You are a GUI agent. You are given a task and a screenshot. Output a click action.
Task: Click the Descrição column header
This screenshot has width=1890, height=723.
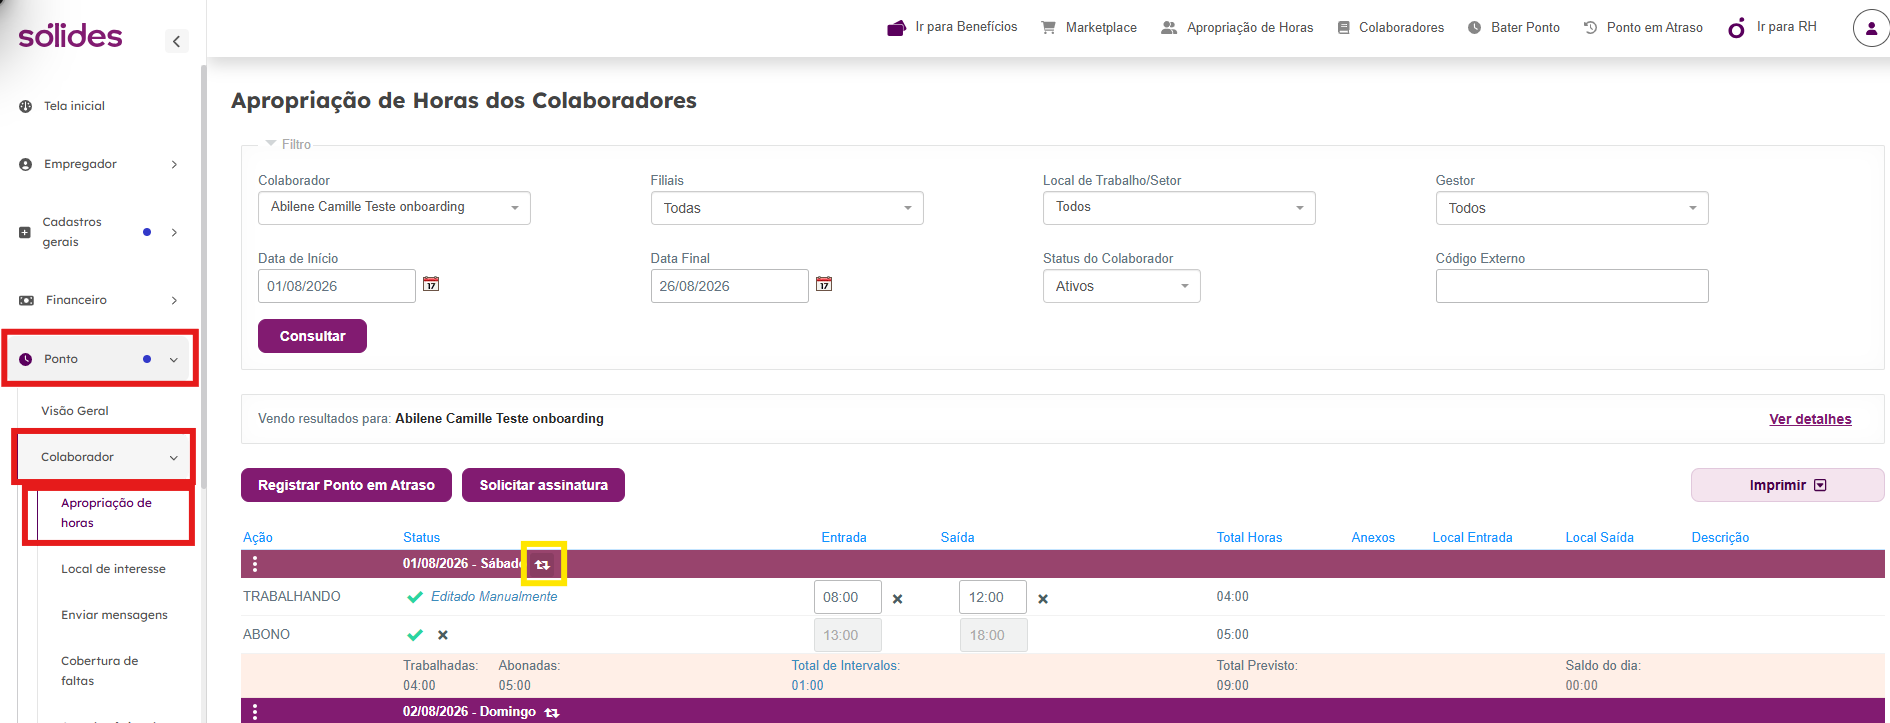pyautogui.click(x=1720, y=538)
